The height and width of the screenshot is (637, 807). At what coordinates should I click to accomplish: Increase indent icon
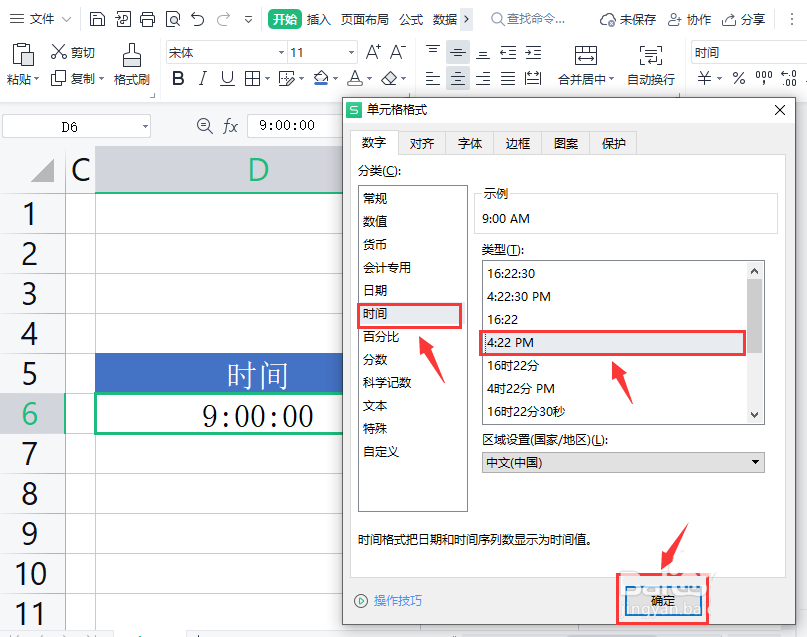coord(533,52)
